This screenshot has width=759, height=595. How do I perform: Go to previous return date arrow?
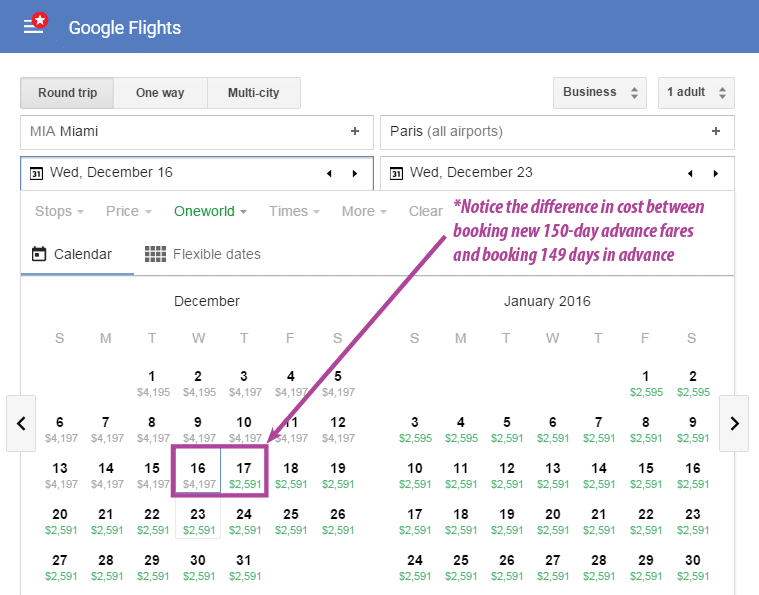pos(690,173)
